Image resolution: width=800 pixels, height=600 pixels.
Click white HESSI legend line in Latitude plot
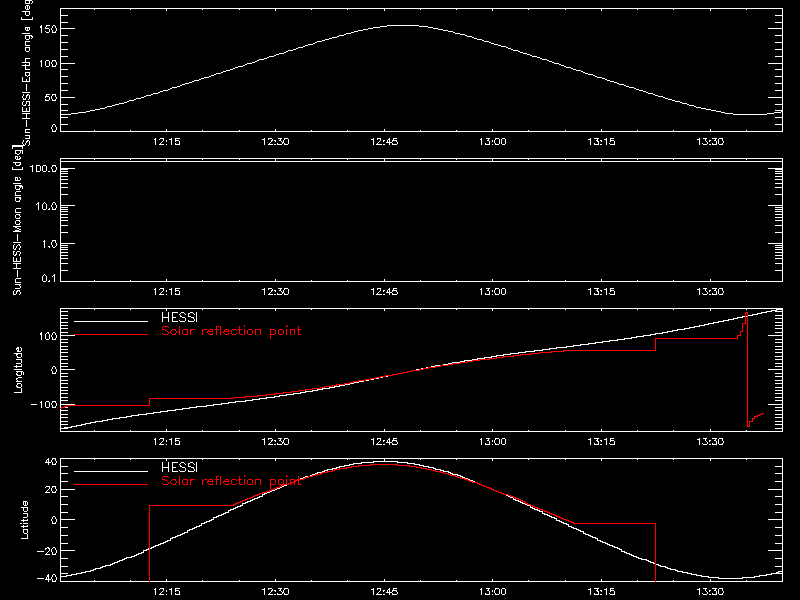111,471
